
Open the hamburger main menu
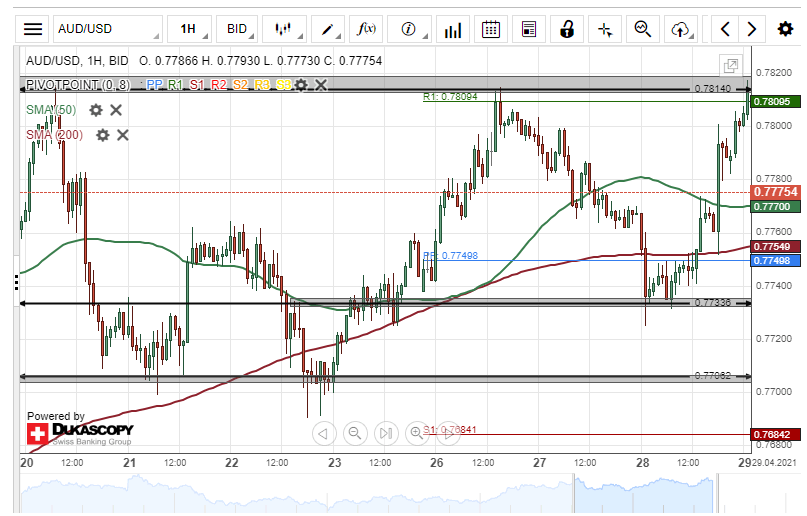click(33, 29)
